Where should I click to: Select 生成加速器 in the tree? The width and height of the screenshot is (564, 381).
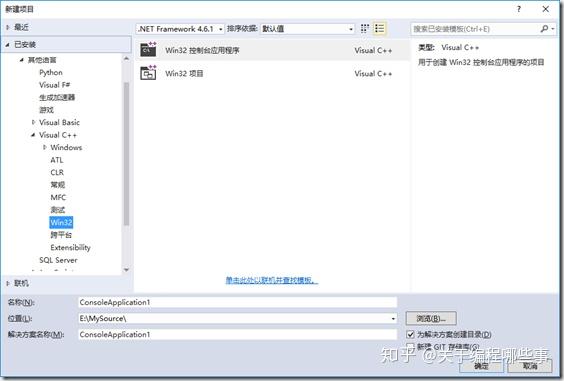tap(57, 97)
